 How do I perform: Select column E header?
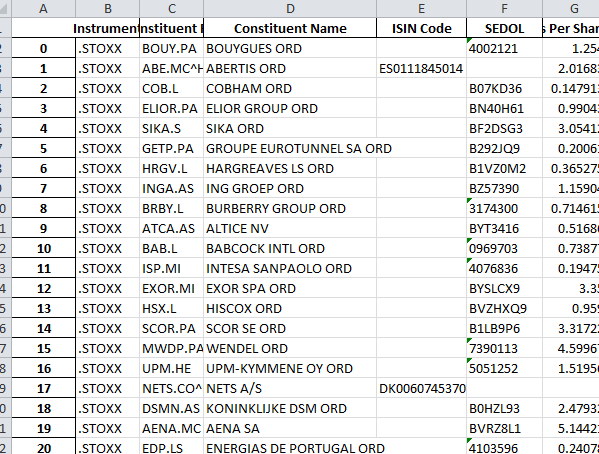click(421, 8)
